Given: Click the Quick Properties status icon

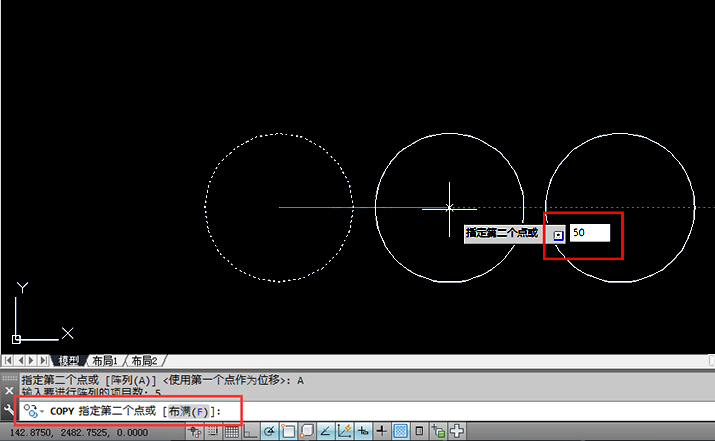Looking at the screenshot, I should coord(420,431).
